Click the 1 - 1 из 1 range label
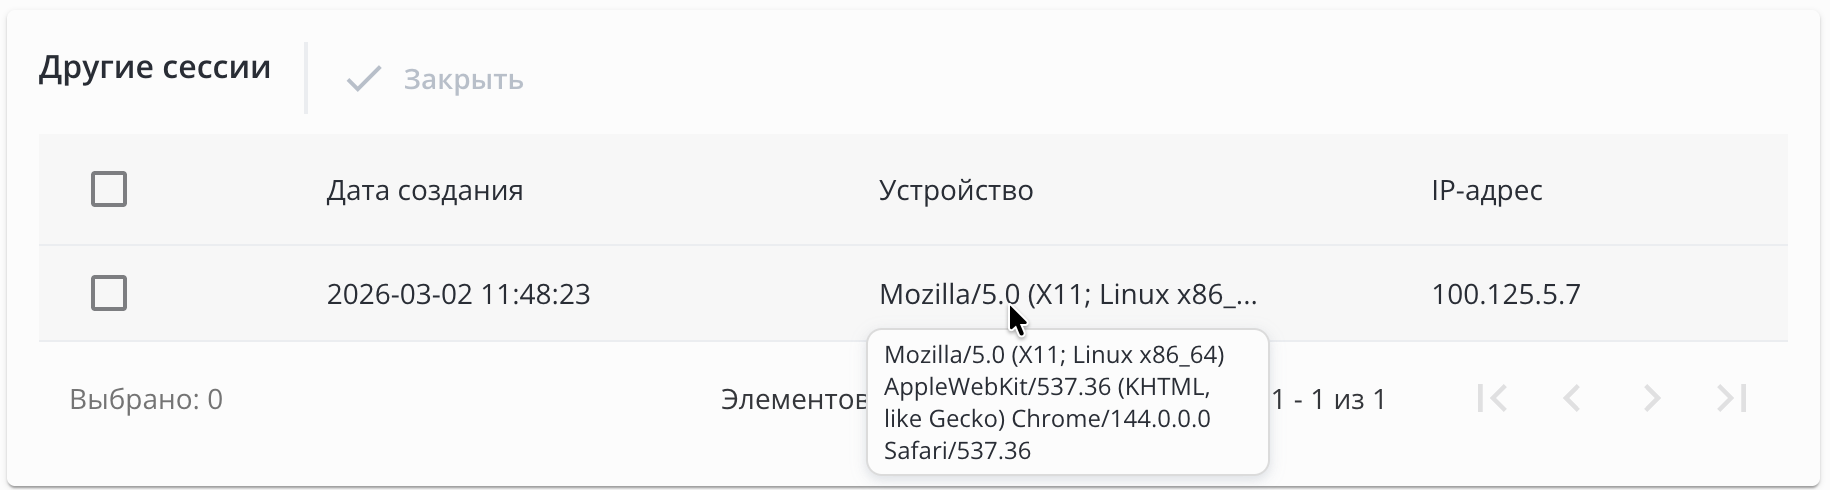The image size is (1830, 490). click(x=1329, y=399)
